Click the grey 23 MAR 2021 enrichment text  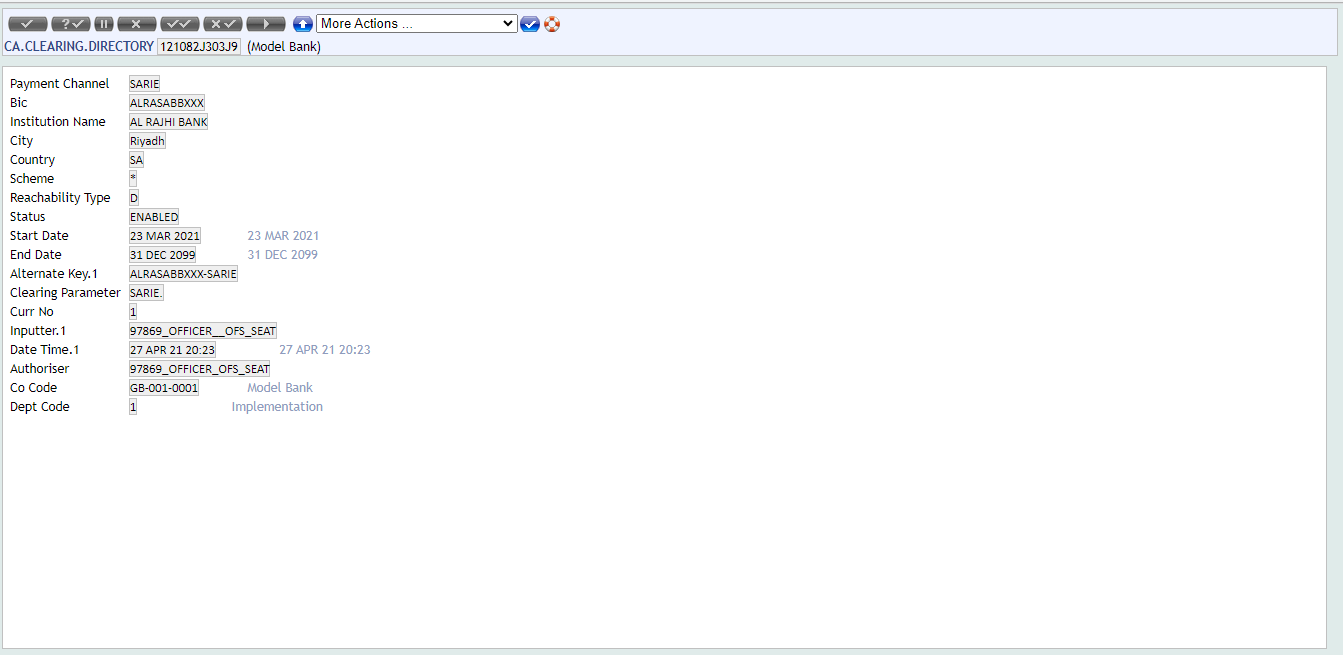pyautogui.click(x=284, y=236)
